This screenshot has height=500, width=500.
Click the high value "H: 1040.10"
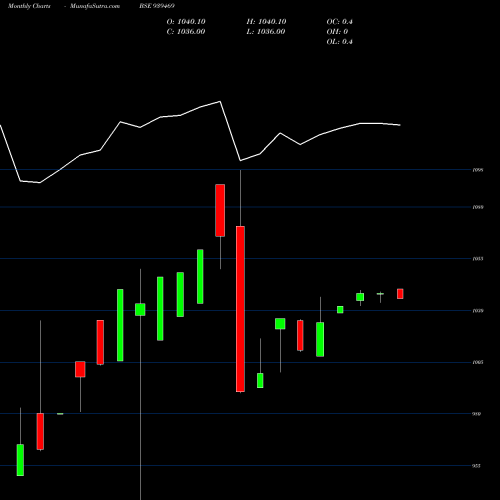pyautogui.click(x=266, y=22)
